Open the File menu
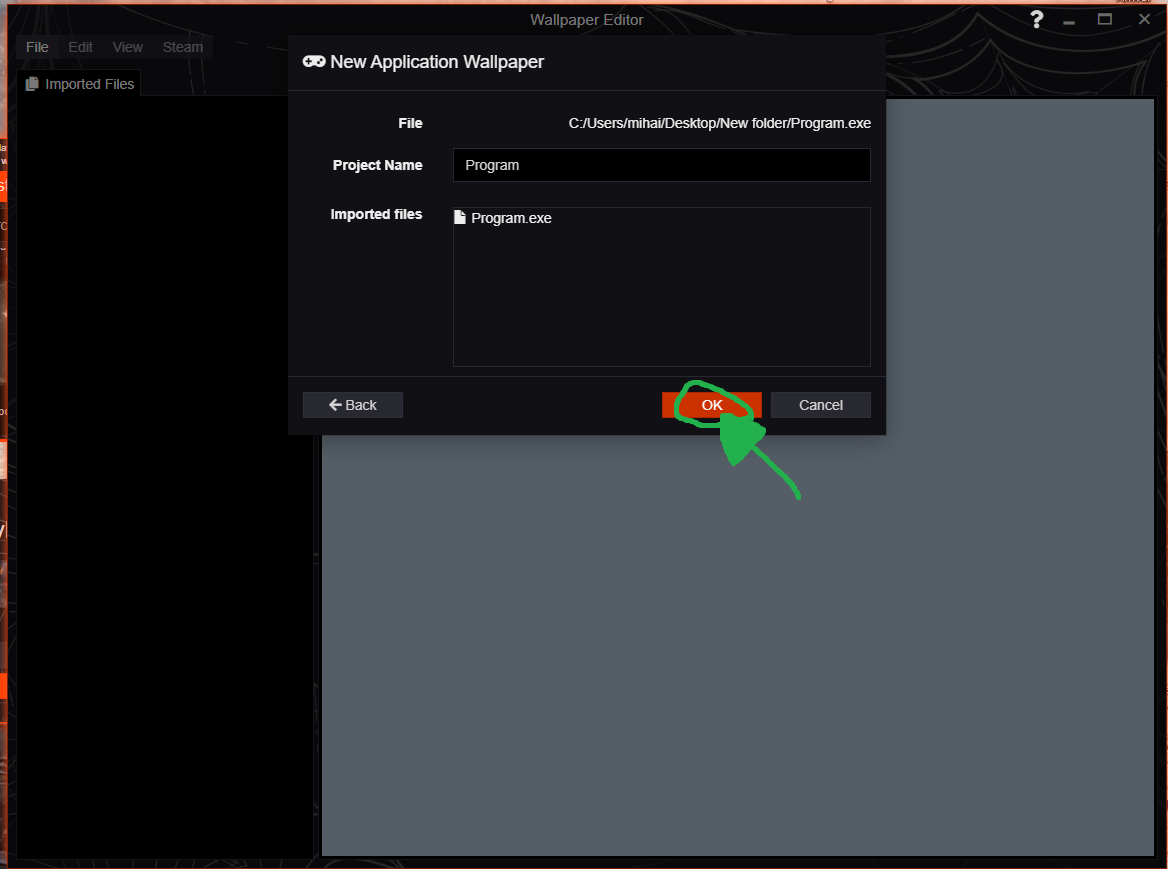 click(37, 47)
